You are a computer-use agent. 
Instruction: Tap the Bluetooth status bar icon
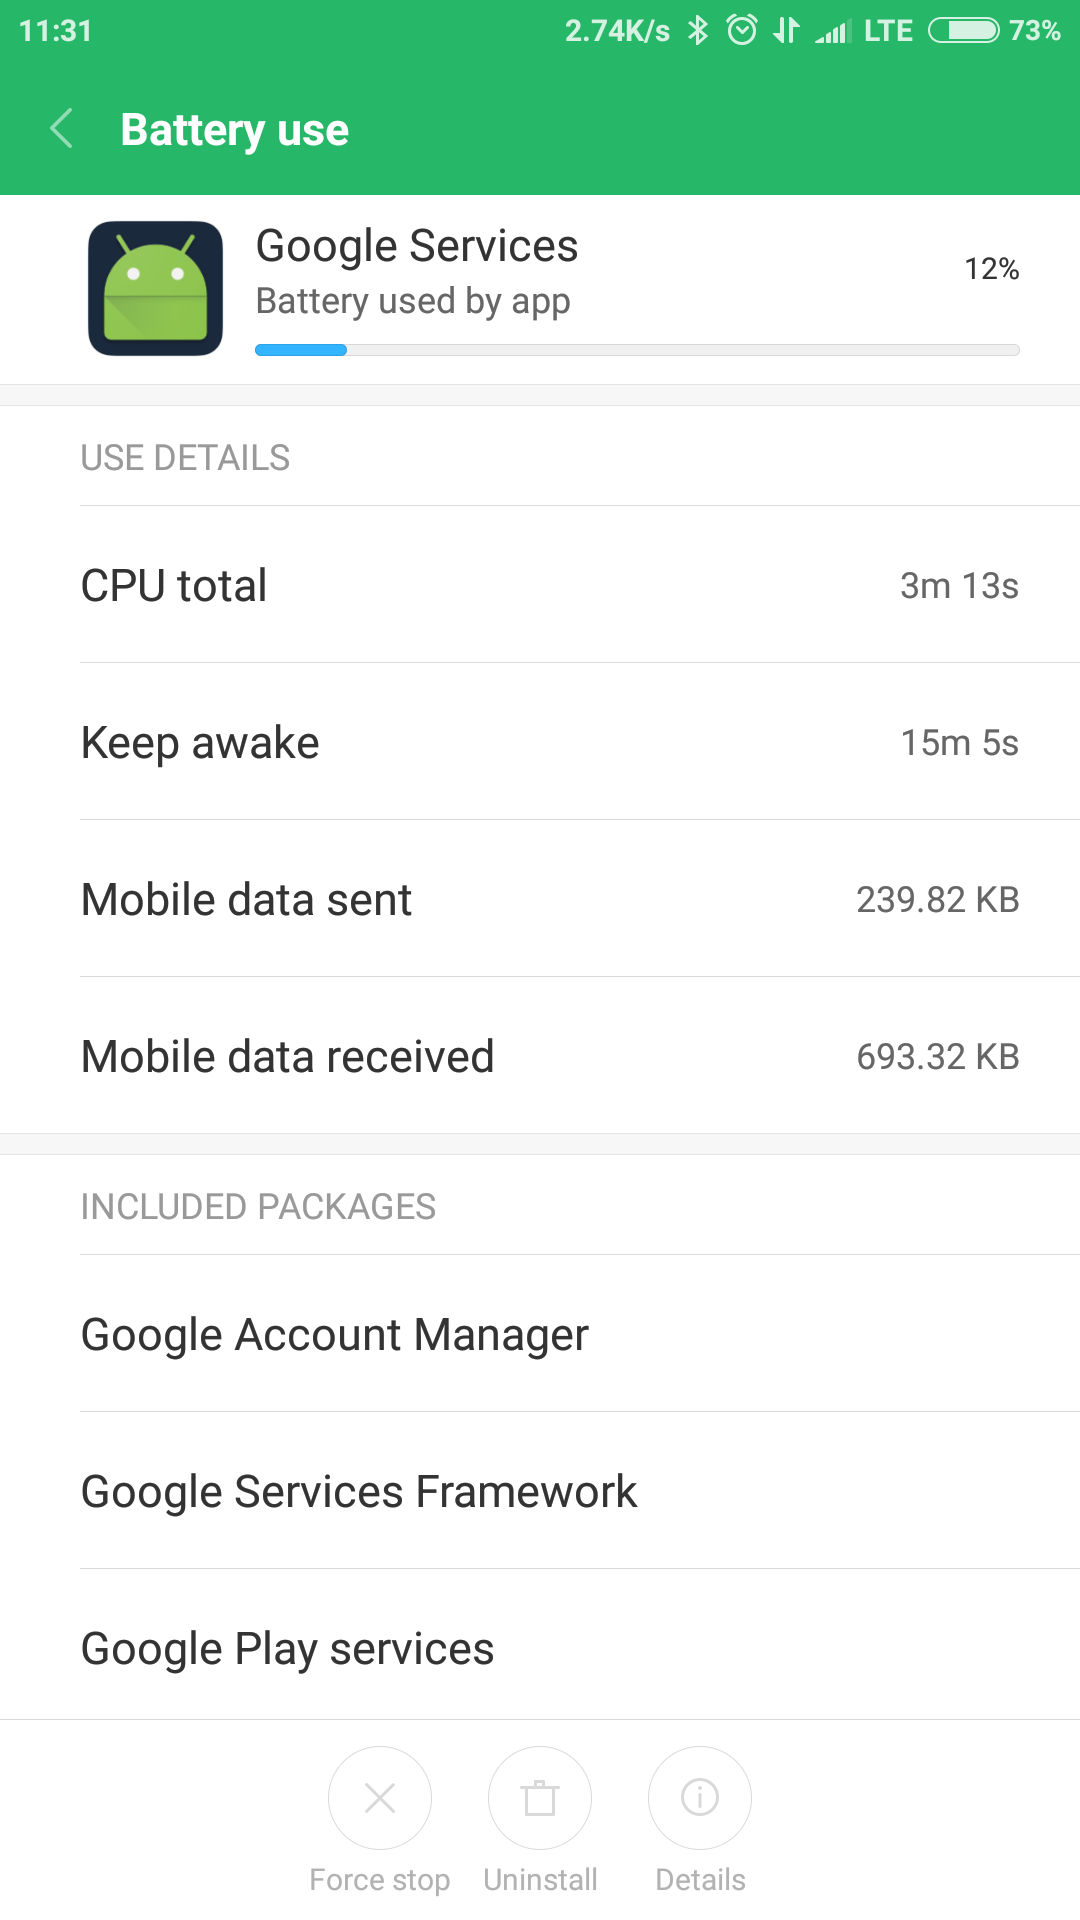pos(698,31)
